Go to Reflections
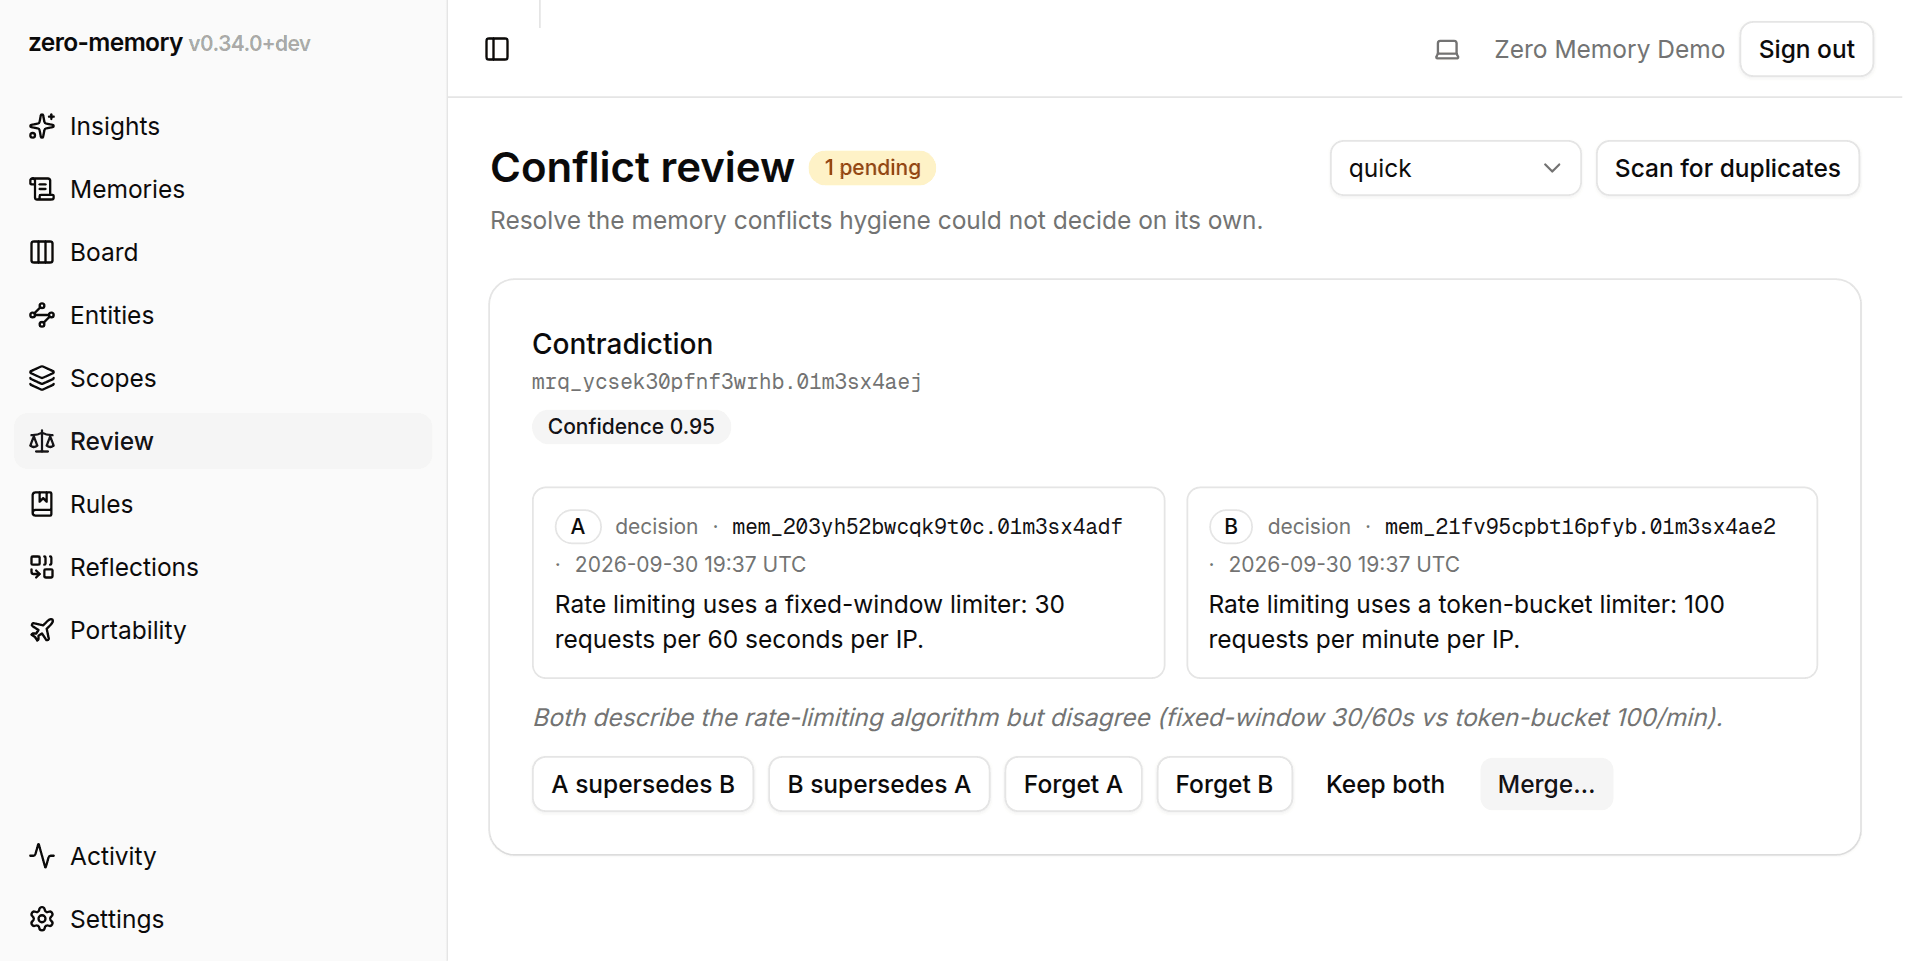Image resolution: width=1920 pixels, height=961 pixels. [223, 567]
